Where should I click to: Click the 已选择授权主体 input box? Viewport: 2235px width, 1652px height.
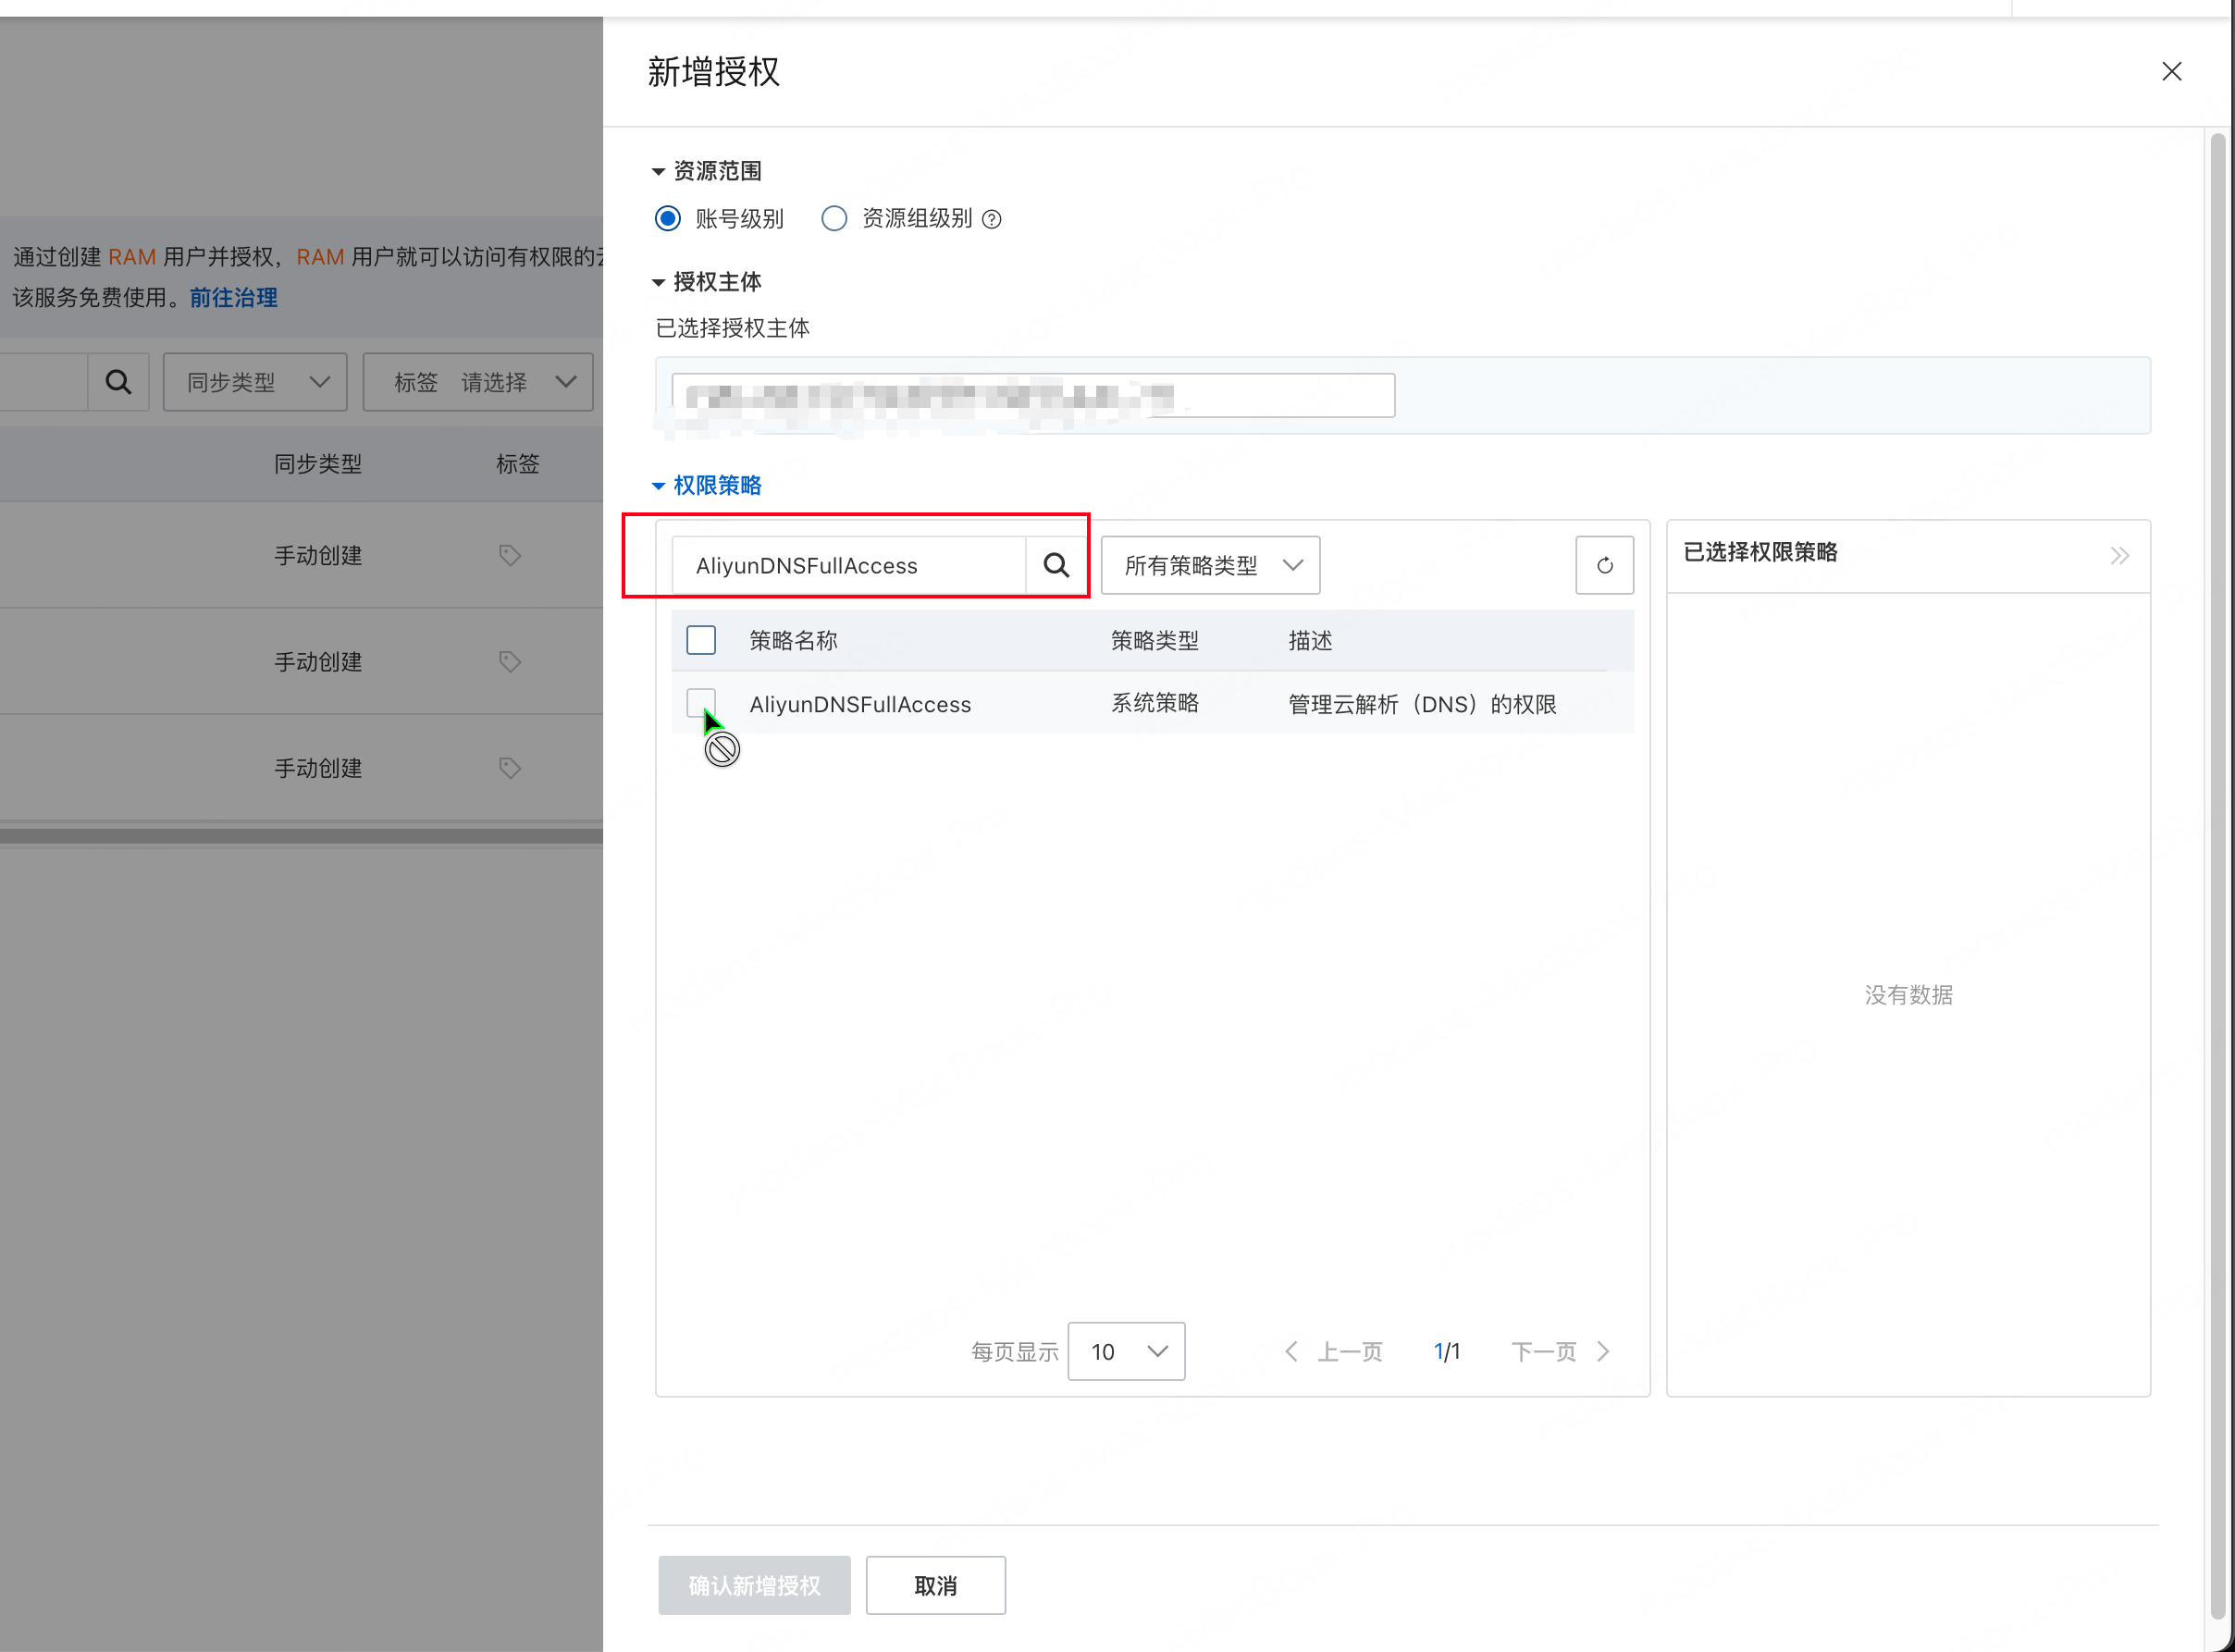tap(1033, 395)
